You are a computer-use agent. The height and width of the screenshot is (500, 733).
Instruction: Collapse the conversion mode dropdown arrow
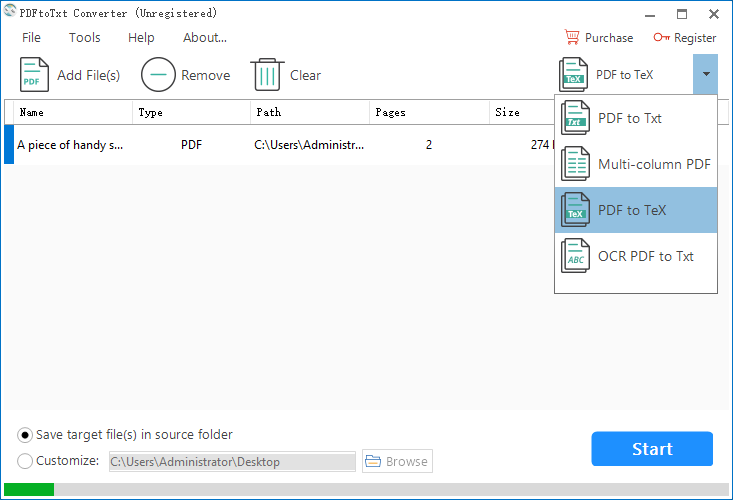[x=706, y=74]
